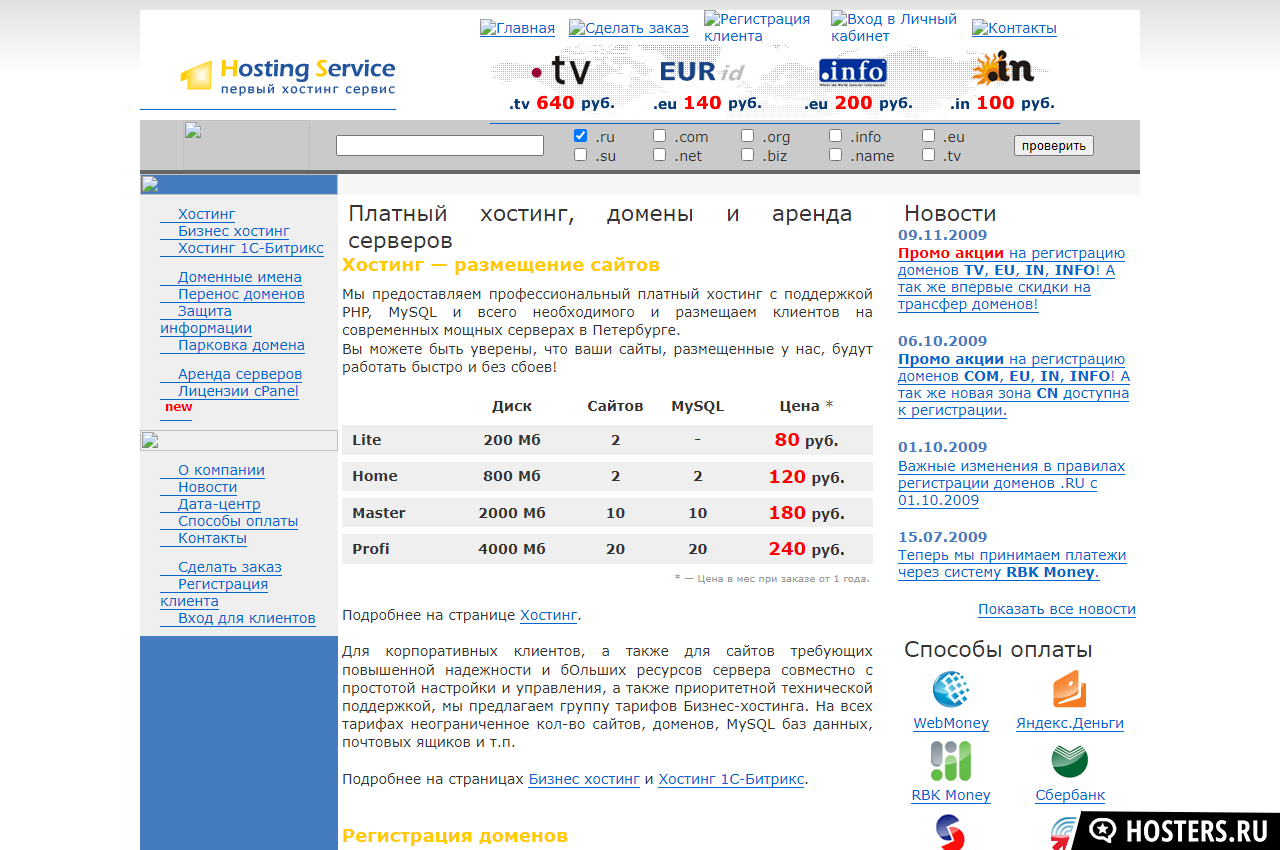Select the Profi tariff row name
This screenshot has height=850, width=1280.
[371, 549]
